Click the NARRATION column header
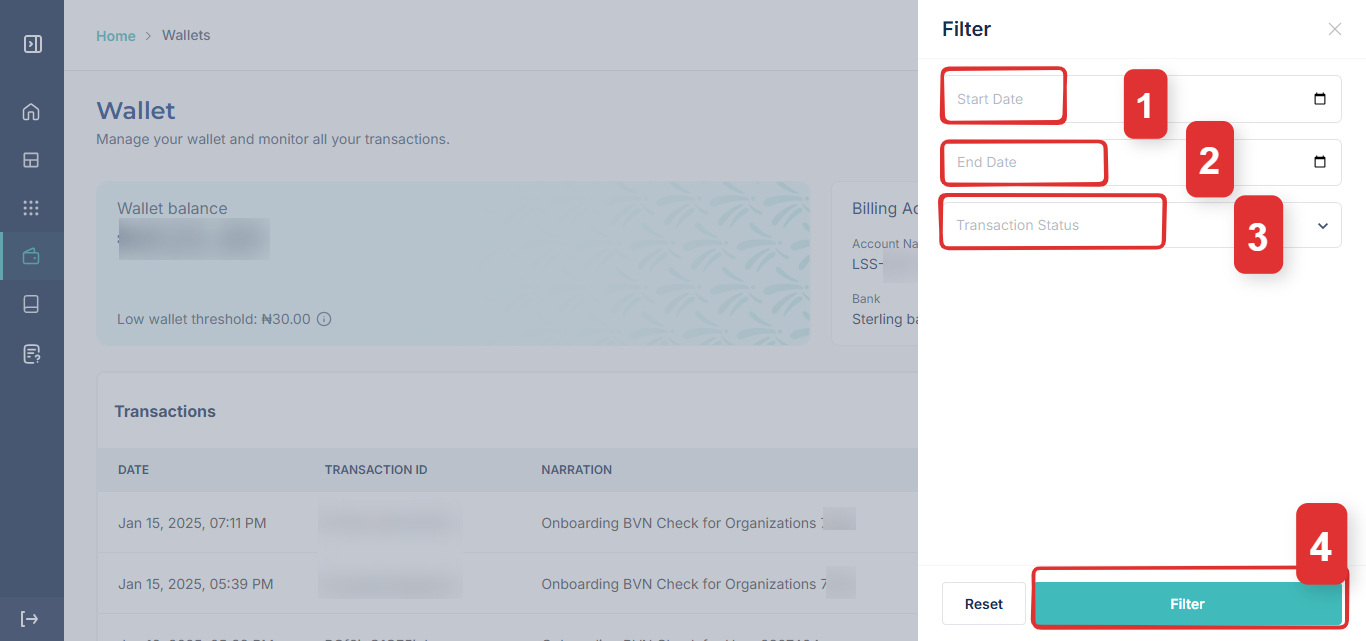 pyautogui.click(x=577, y=470)
